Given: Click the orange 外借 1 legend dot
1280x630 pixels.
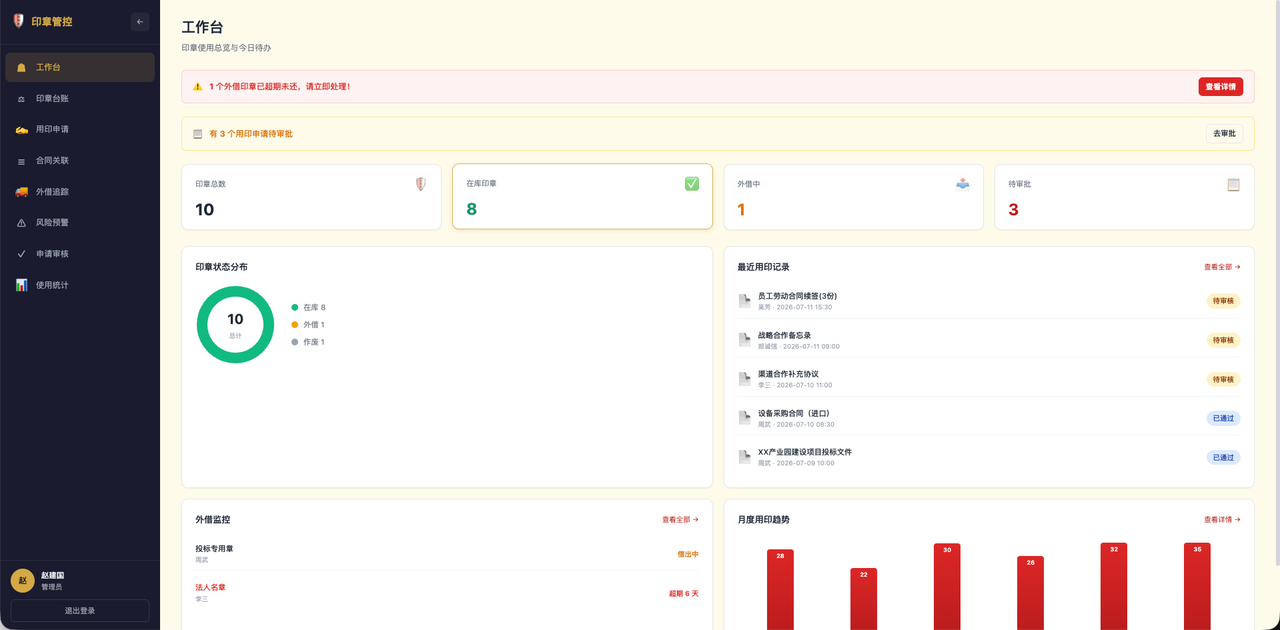Looking at the screenshot, I should (295, 325).
